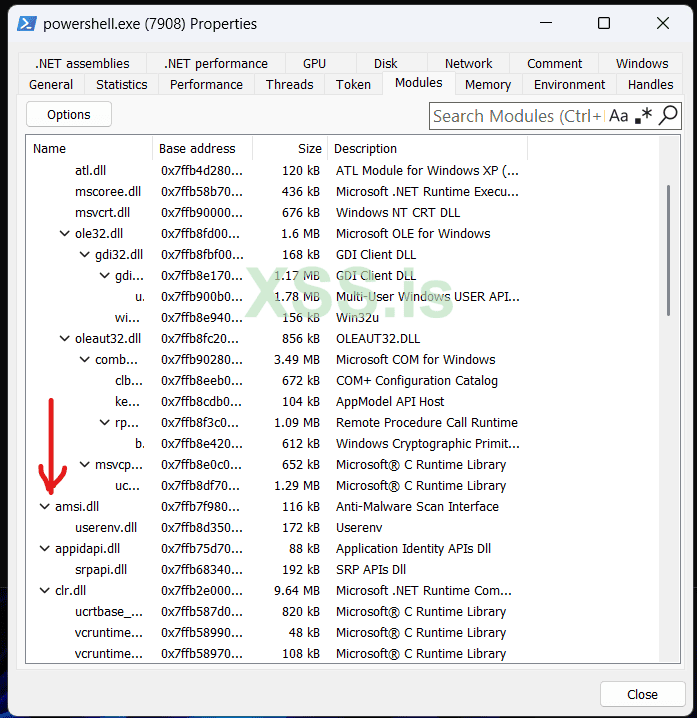Open the General tab

click(51, 85)
